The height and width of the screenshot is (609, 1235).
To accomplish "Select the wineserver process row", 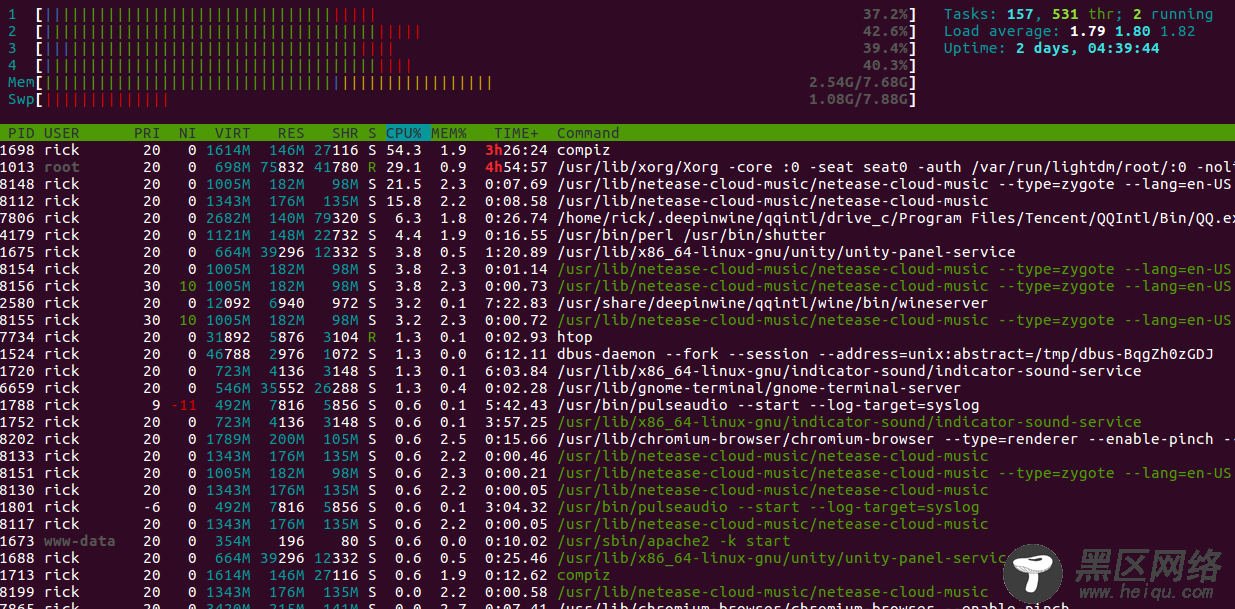I will 617,303.
